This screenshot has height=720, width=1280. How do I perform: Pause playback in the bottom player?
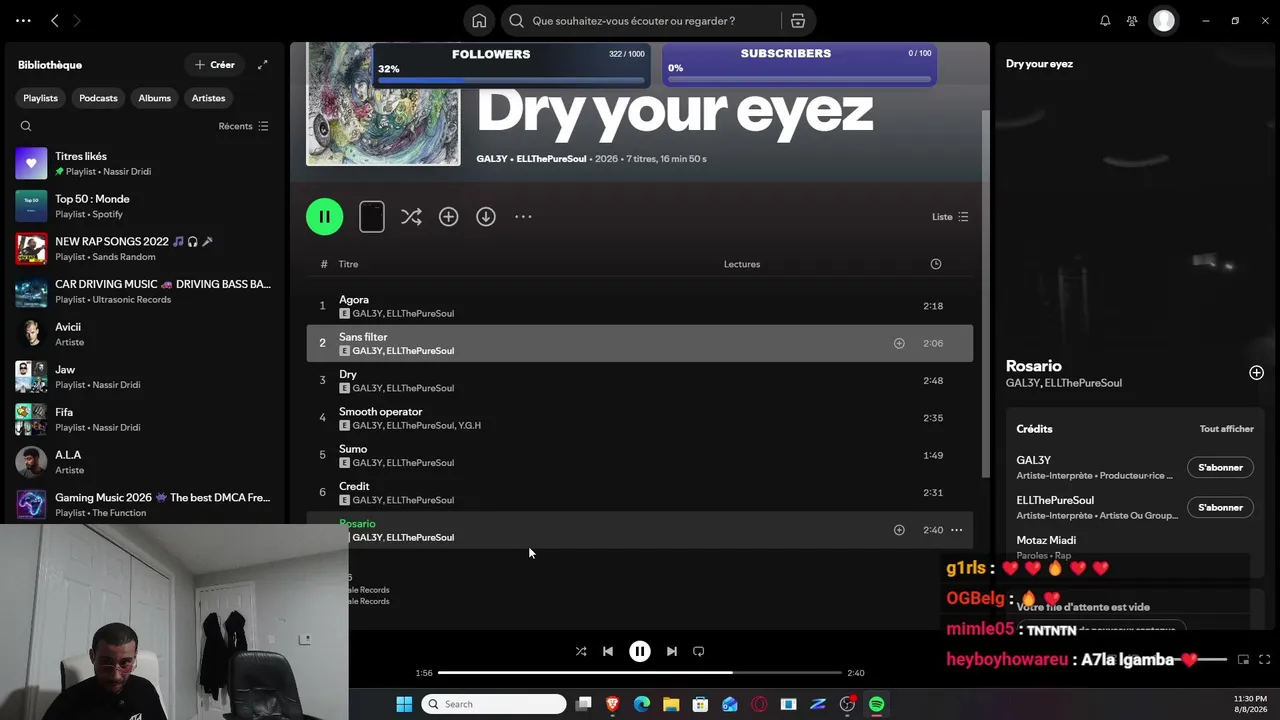640,651
